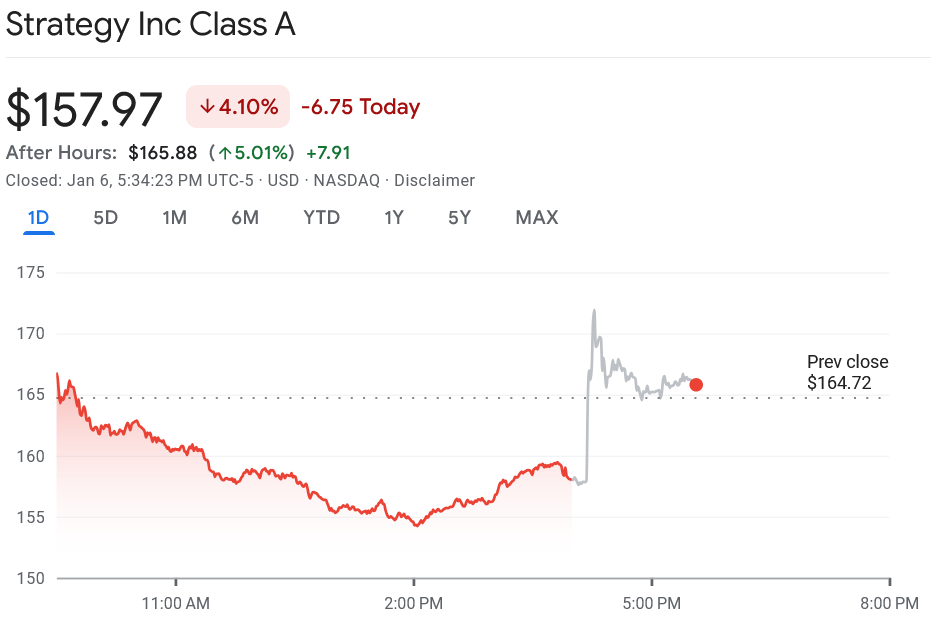Select the MAX time range
The image size is (931, 627).
[x=536, y=217]
